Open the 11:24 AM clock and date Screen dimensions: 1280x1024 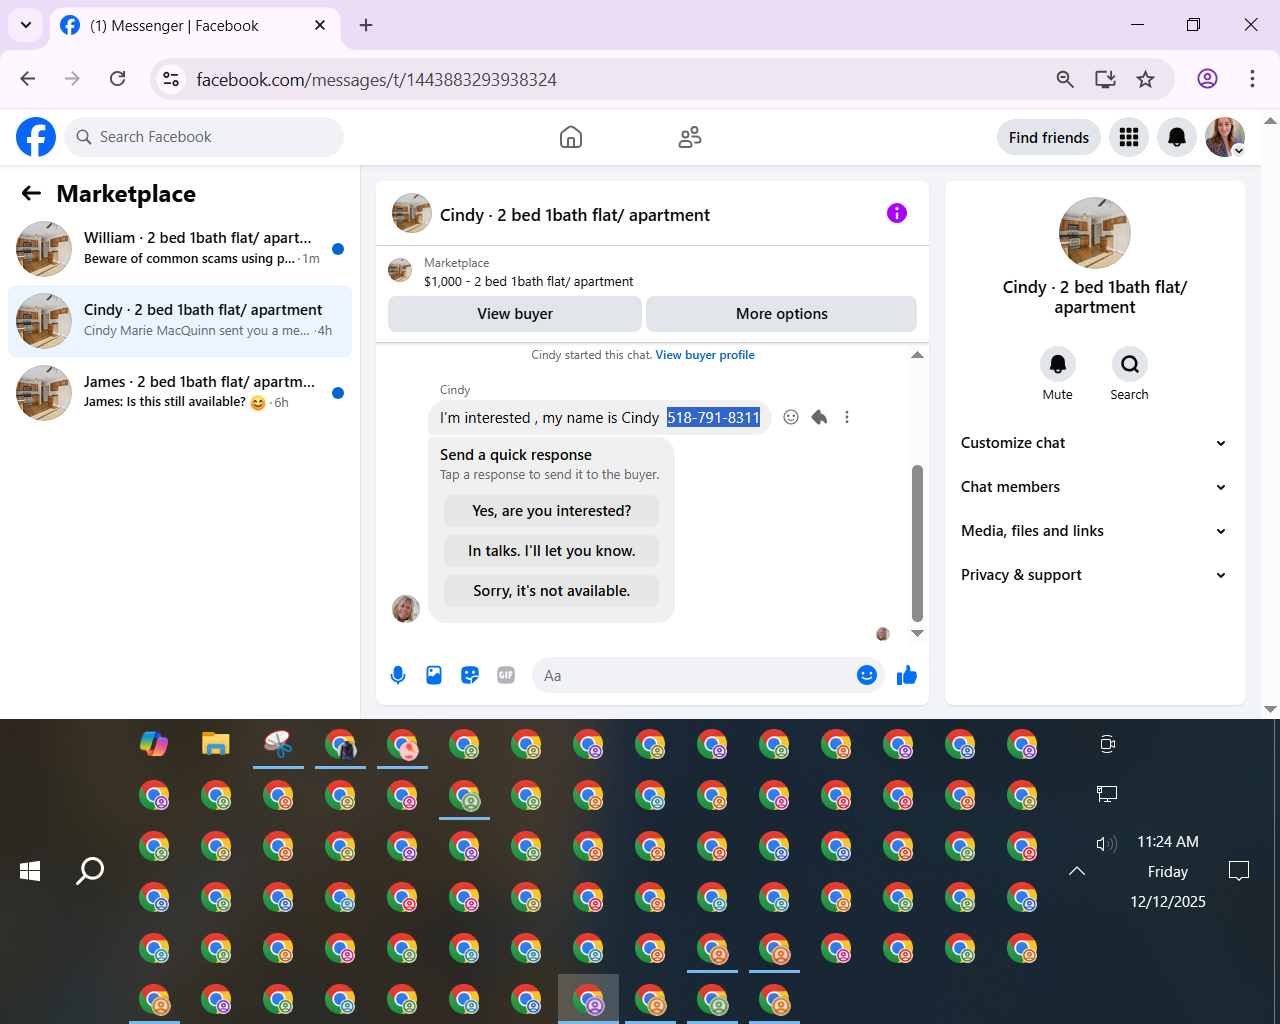tap(1168, 871)
